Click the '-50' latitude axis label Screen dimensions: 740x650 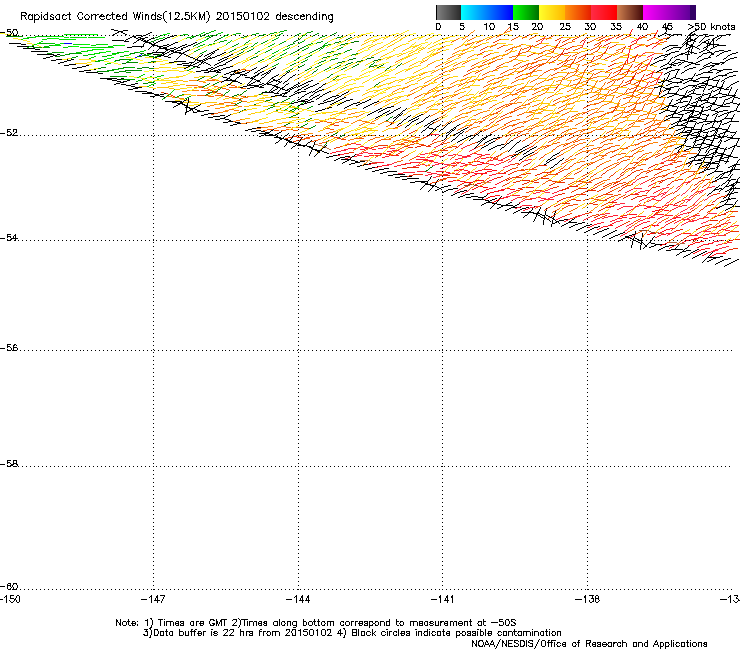(x=9, y=33)
